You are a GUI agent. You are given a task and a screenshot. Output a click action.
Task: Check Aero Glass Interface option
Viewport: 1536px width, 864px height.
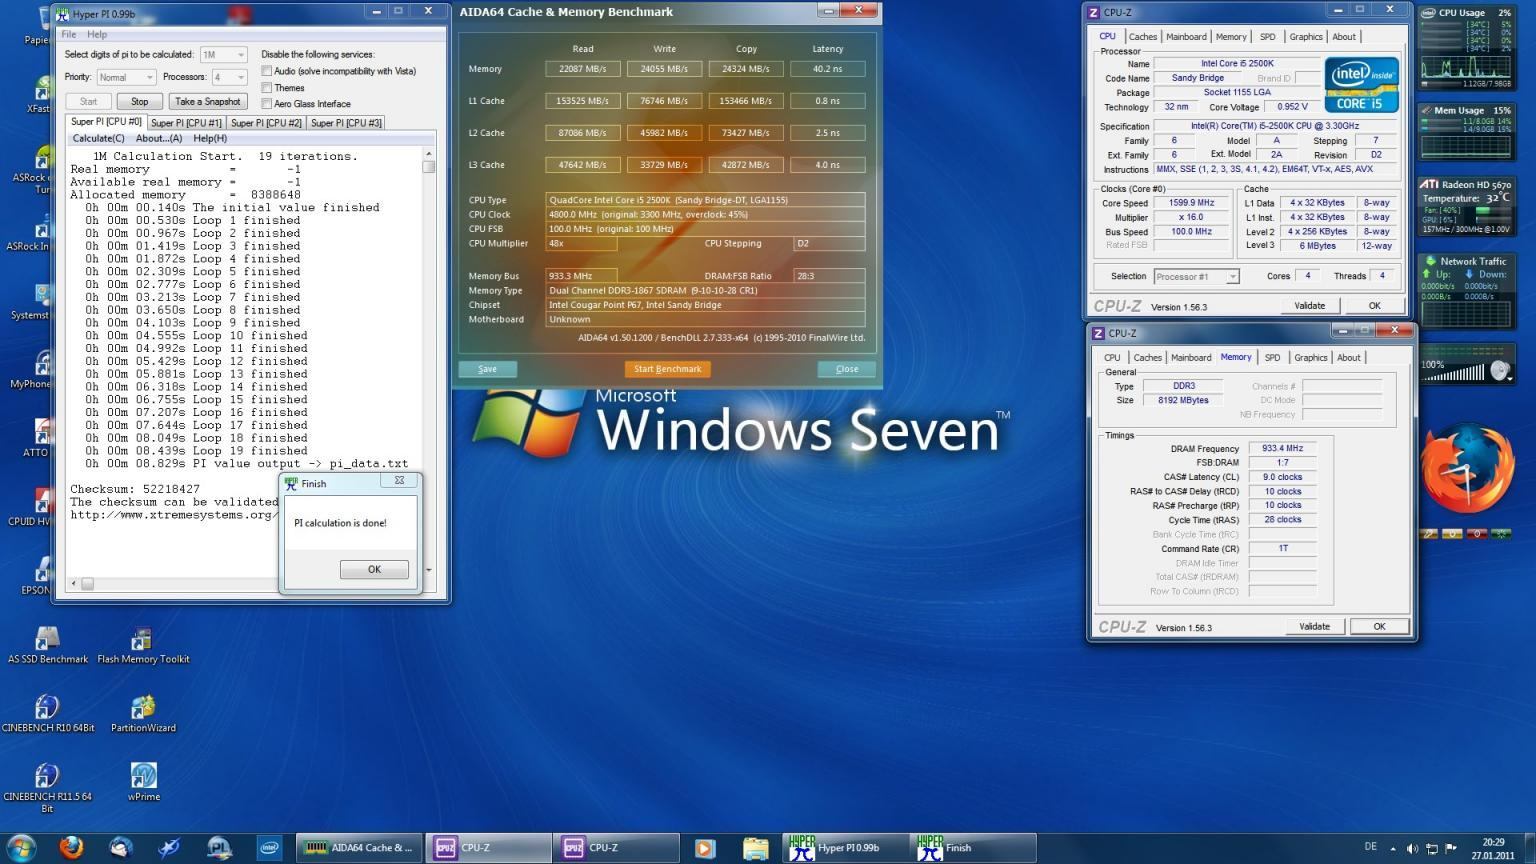tap(267, 104)
